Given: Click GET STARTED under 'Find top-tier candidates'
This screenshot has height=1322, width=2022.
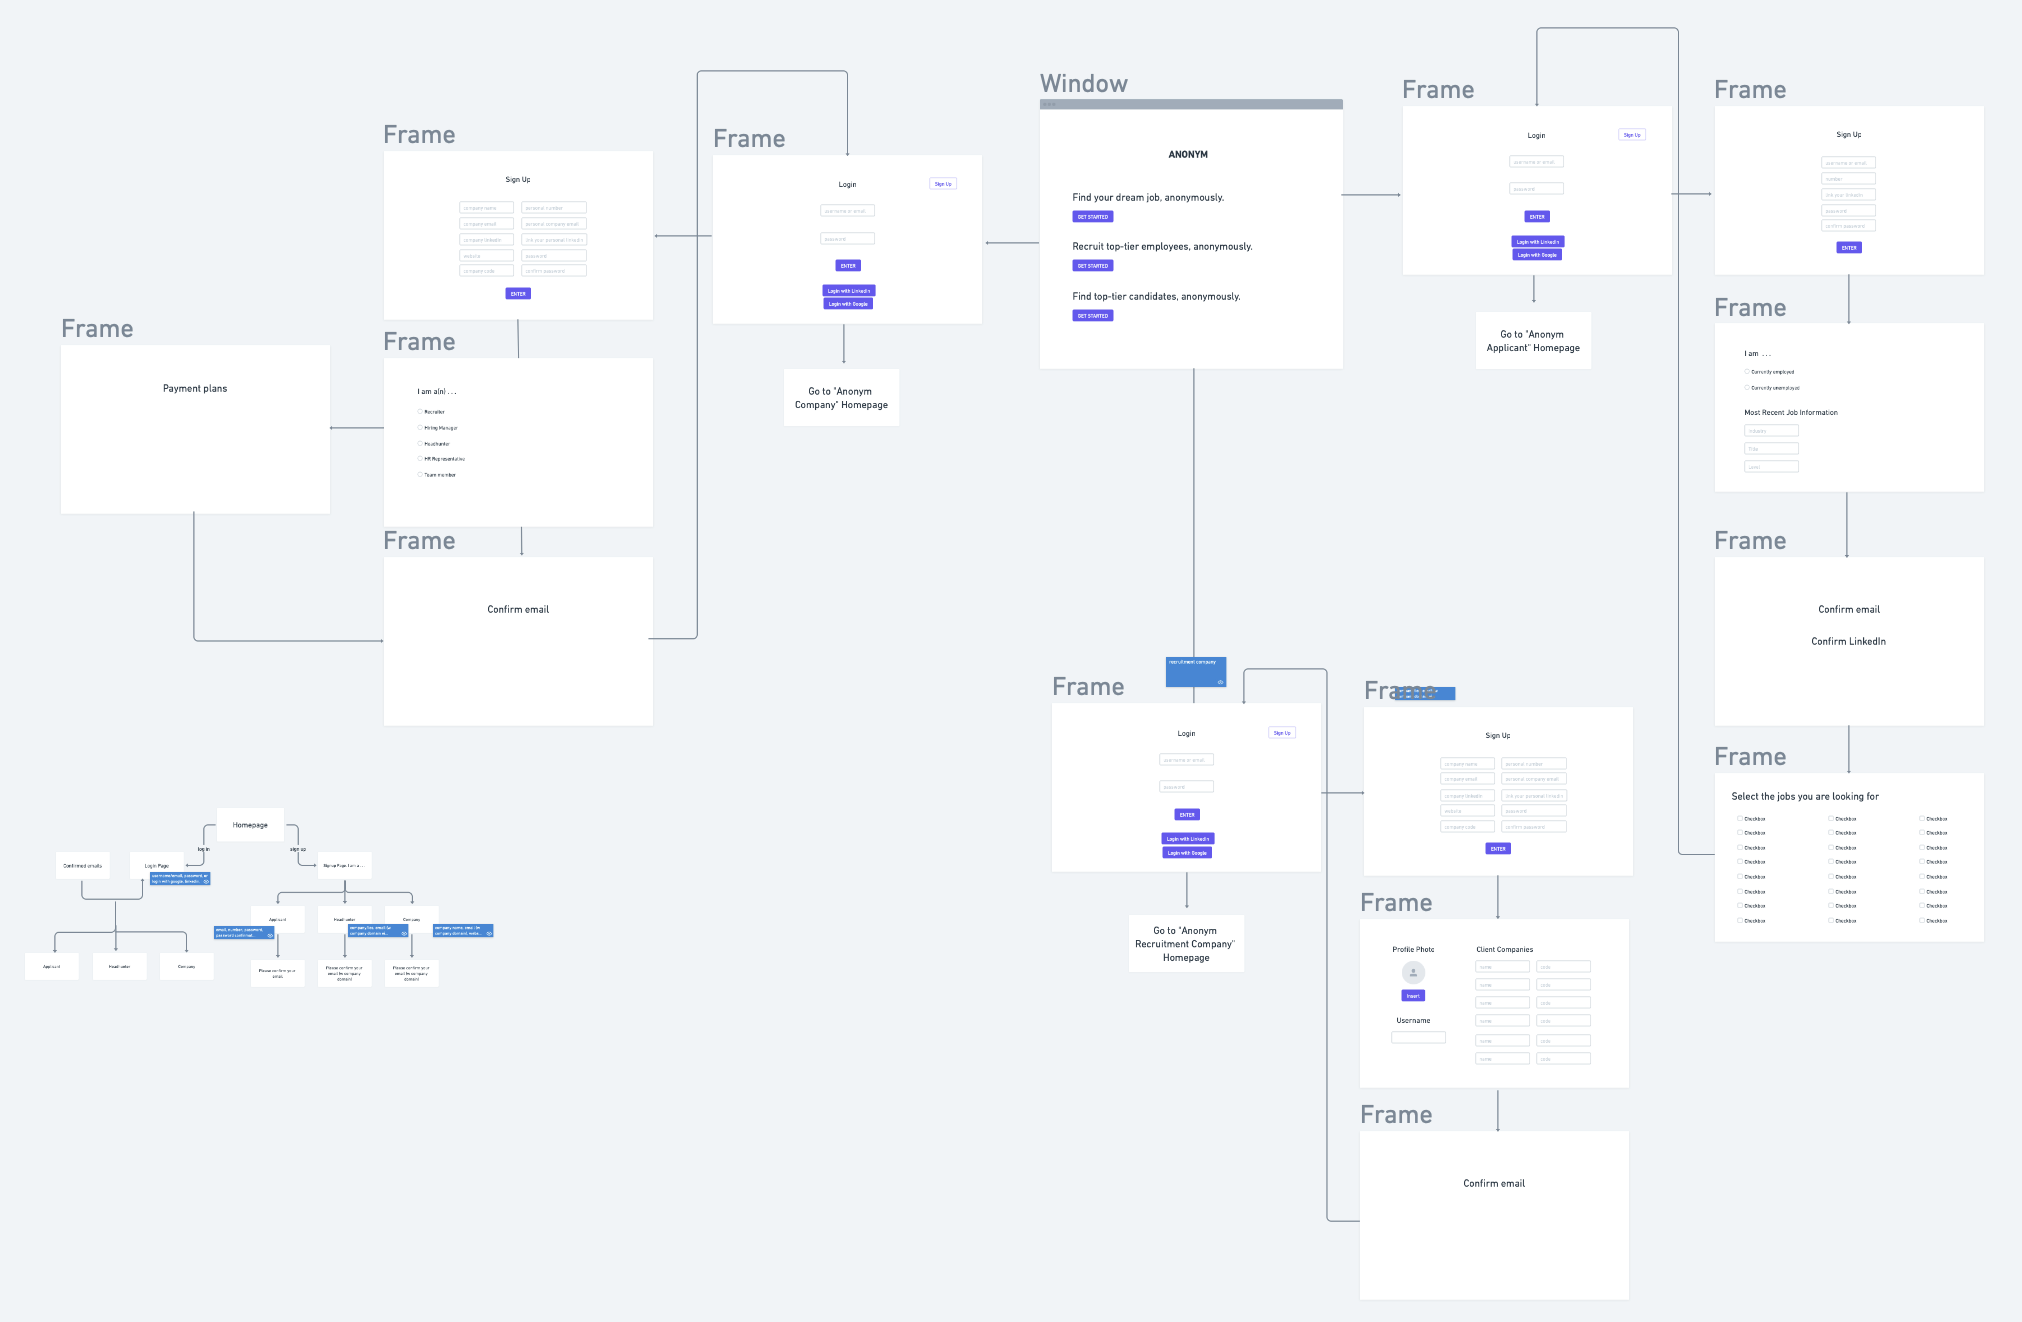Looking at the screenshot, I should tap(1092, 316).
